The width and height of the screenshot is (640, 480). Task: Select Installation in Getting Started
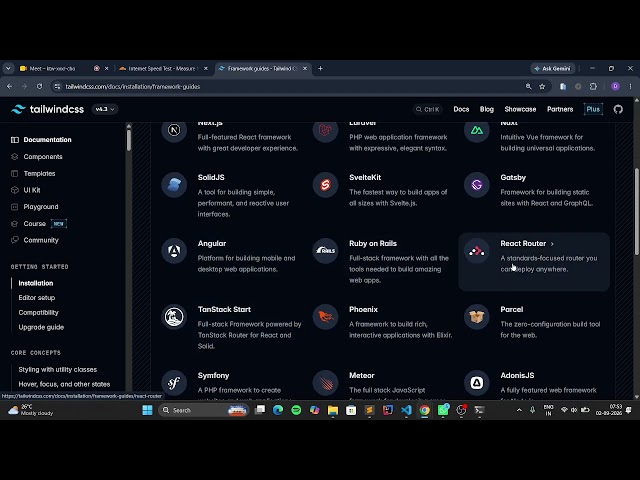pyautogui.click(x=36, y=283)
